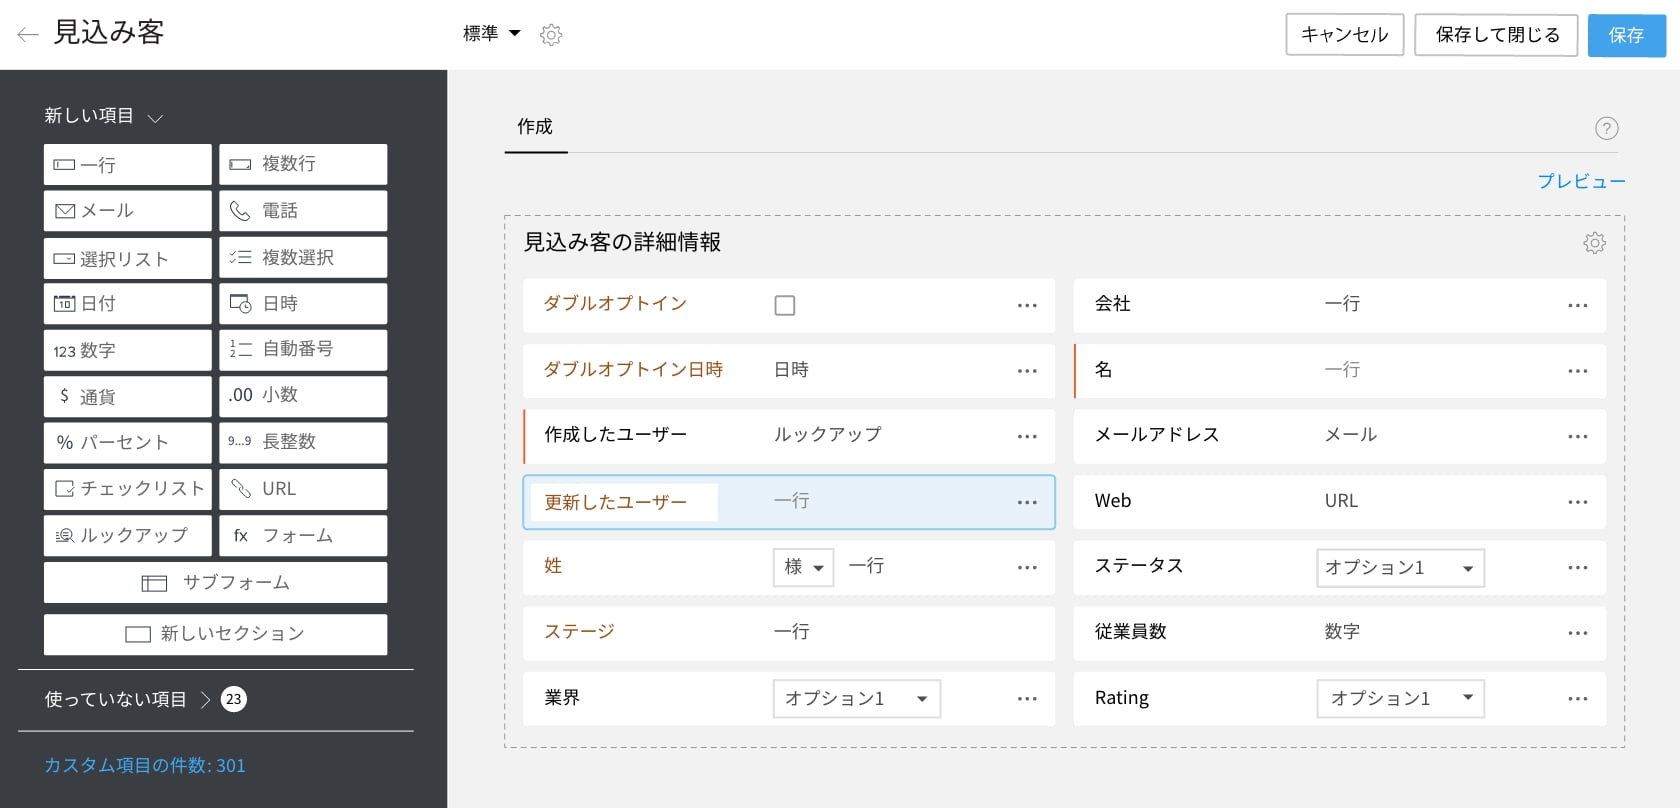Image resolution: width=1680 pixels, height=808 pixels.
Task: Open three-dot menu for Rating field
Action: pyautogui.click(x=1577, y=699)
